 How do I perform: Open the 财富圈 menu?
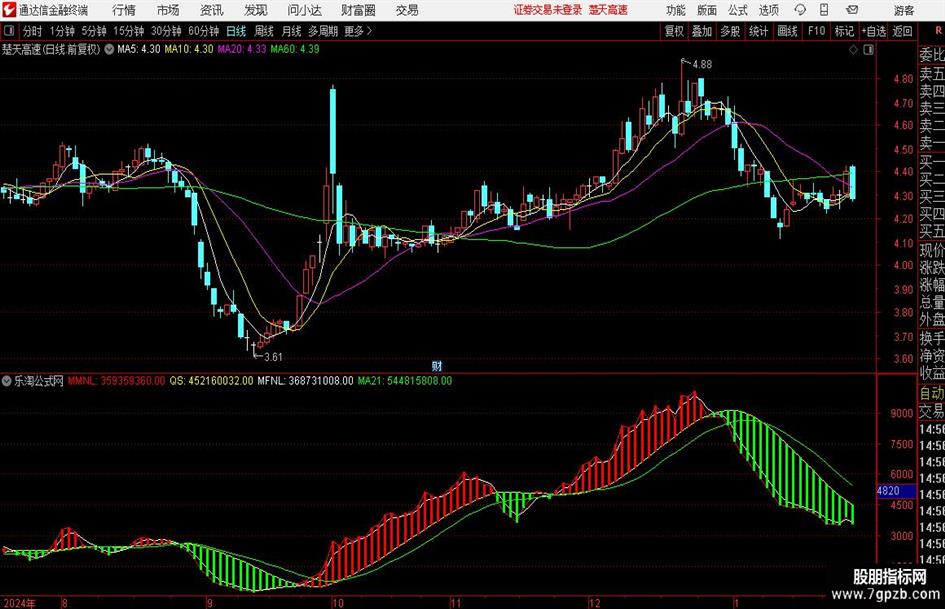(x=358, y=10)
